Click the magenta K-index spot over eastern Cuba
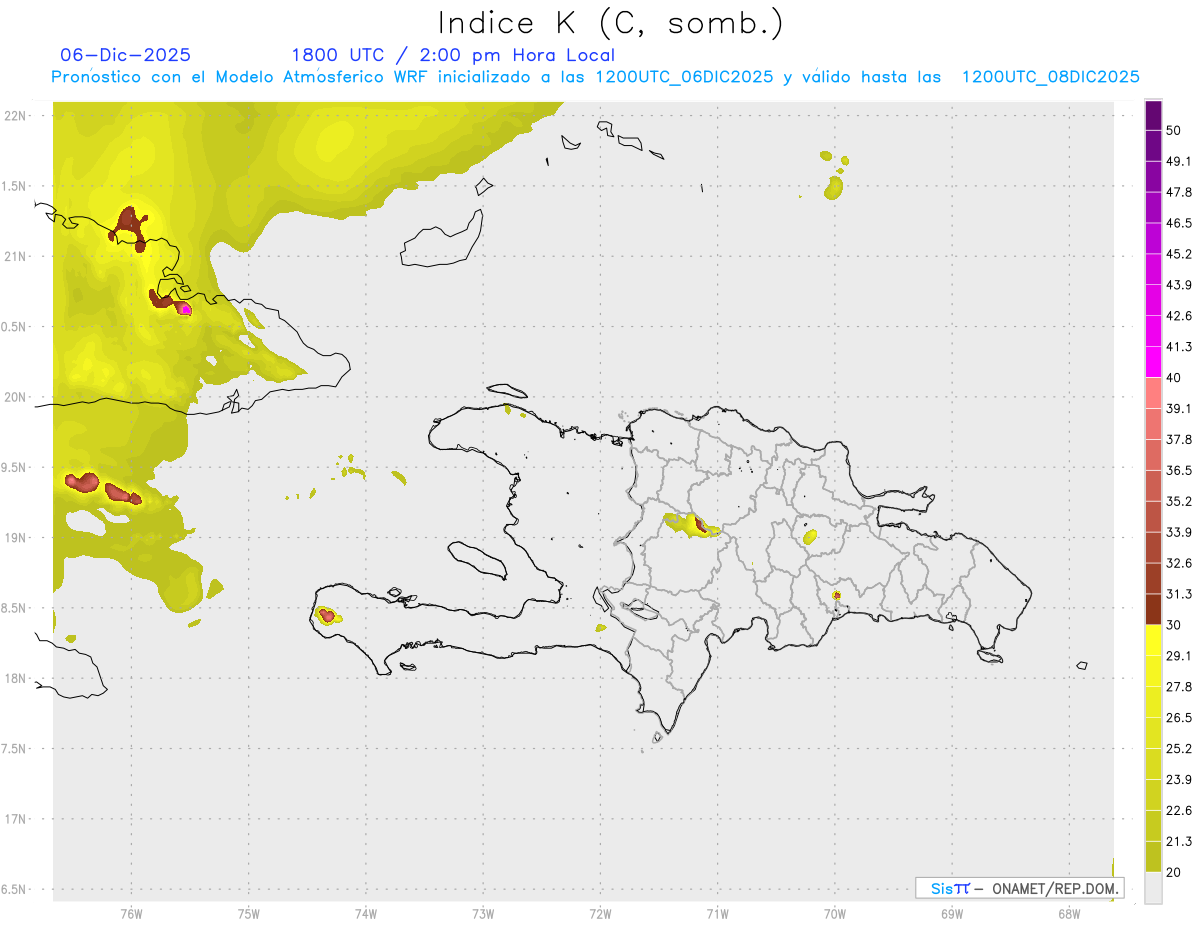The width and height of the screenshot is (1200, 927). coord(184,309)
